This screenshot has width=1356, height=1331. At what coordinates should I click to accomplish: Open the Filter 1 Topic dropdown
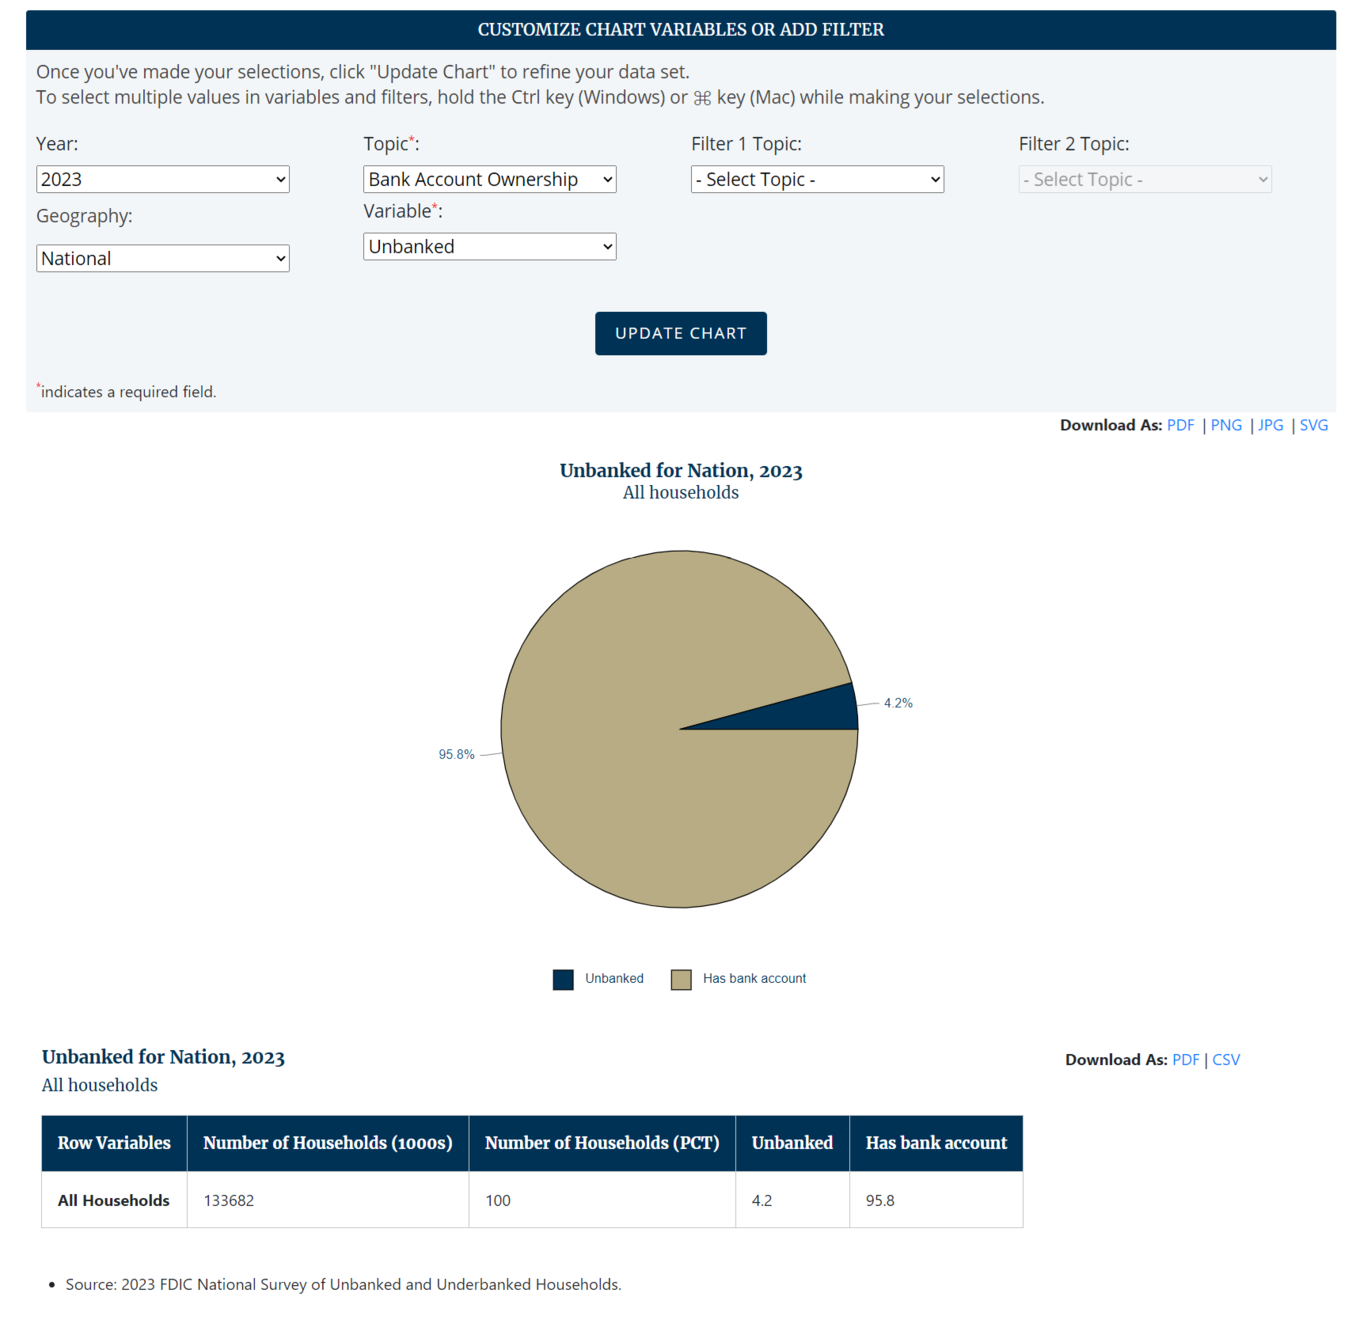[x=816, y=179]
